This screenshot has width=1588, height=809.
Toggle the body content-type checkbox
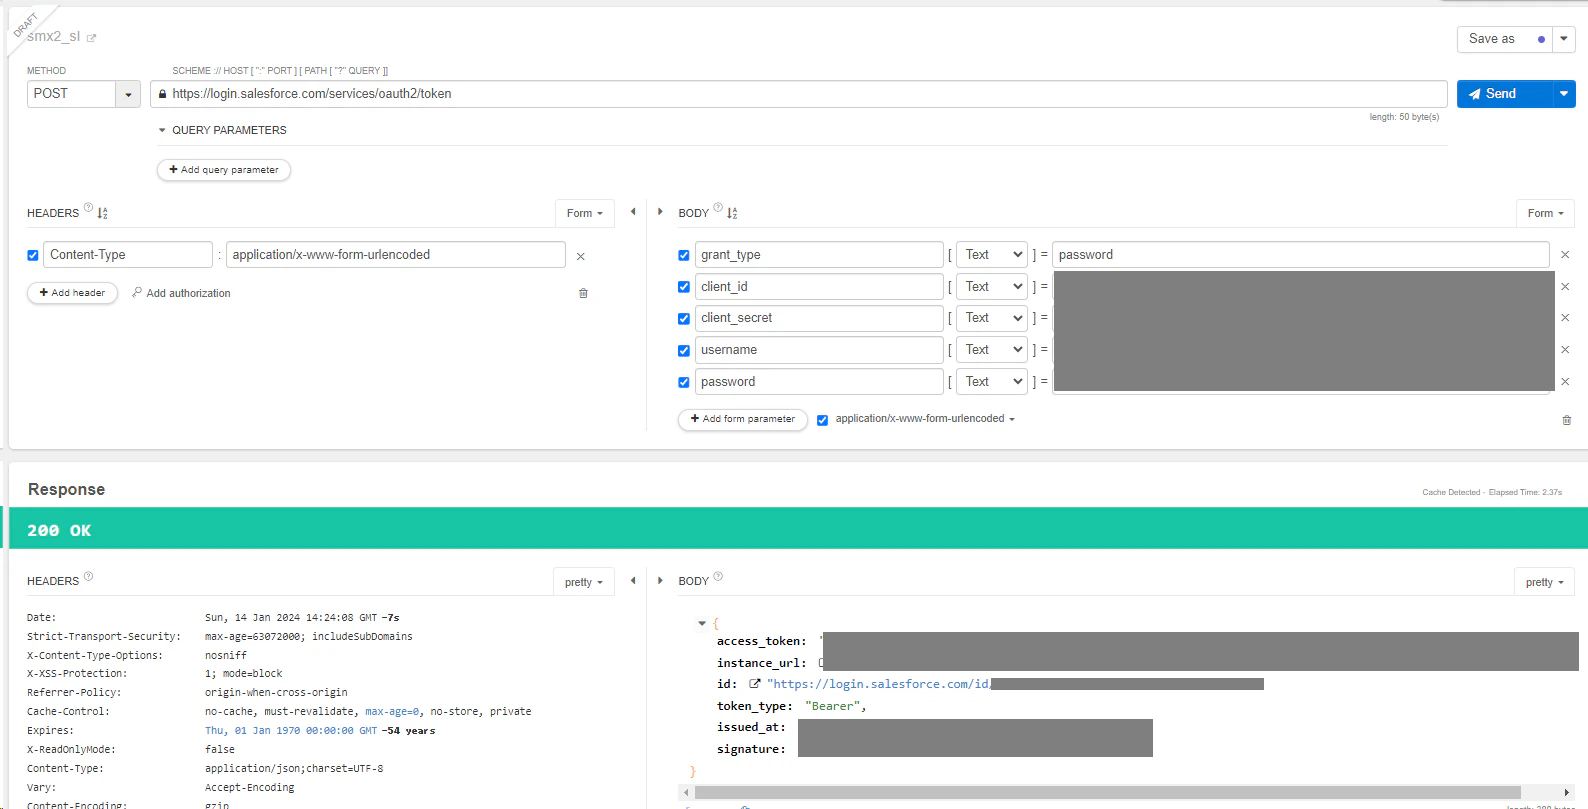823,420
